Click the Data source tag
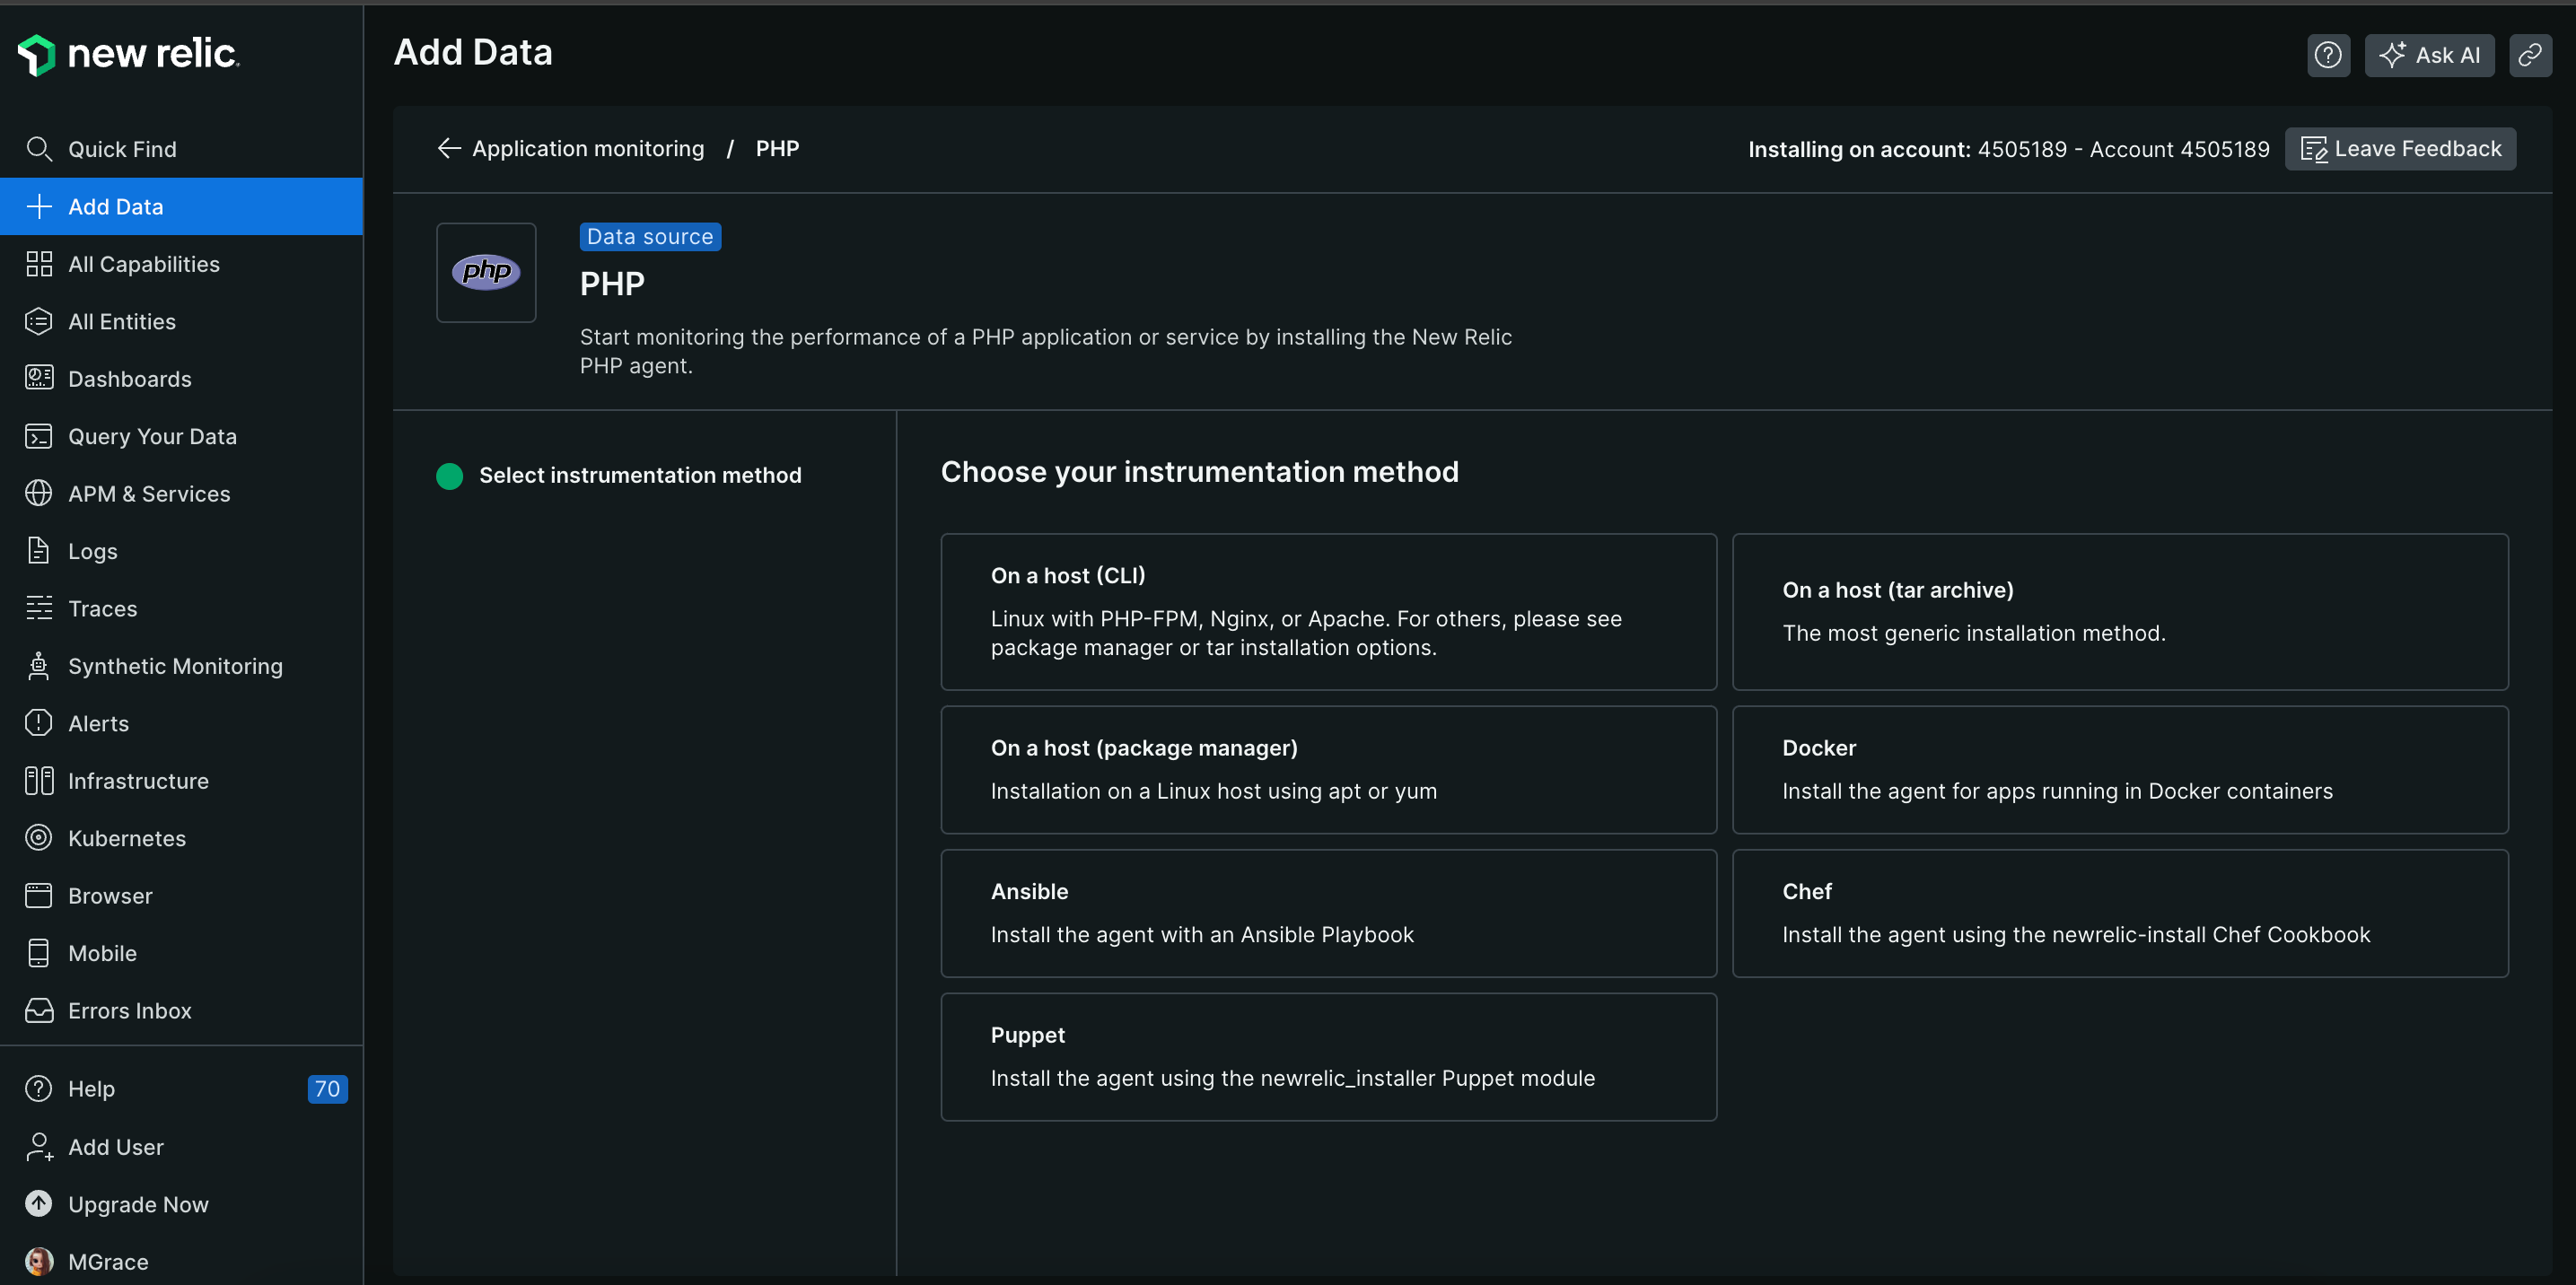 click(650, 236)
